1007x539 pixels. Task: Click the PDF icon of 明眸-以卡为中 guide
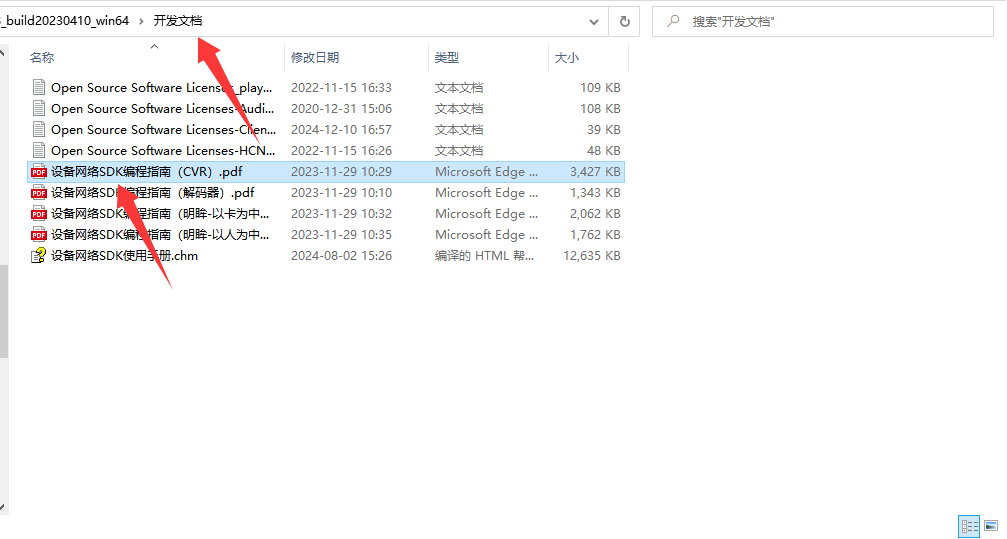click(x=39, y=214)
